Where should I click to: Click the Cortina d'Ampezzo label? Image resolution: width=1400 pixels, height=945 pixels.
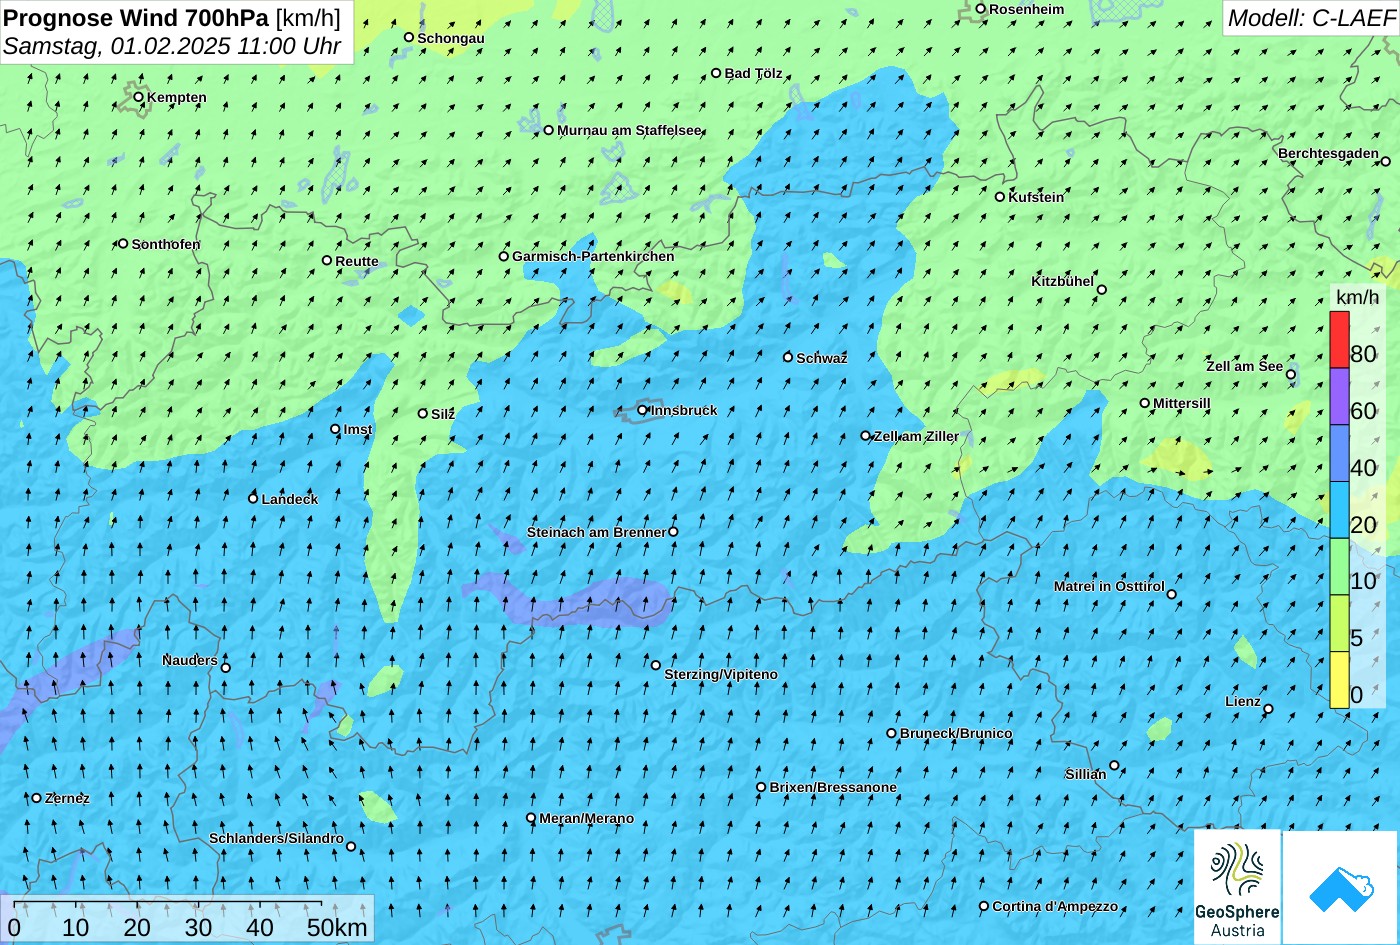(1055, 906)
